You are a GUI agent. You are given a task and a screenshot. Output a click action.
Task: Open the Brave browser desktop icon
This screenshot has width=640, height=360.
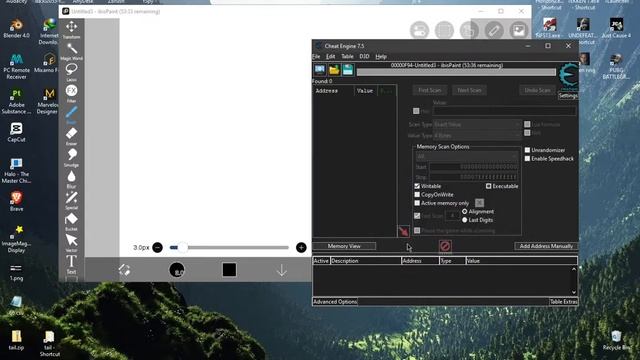(x=16, y=201)
